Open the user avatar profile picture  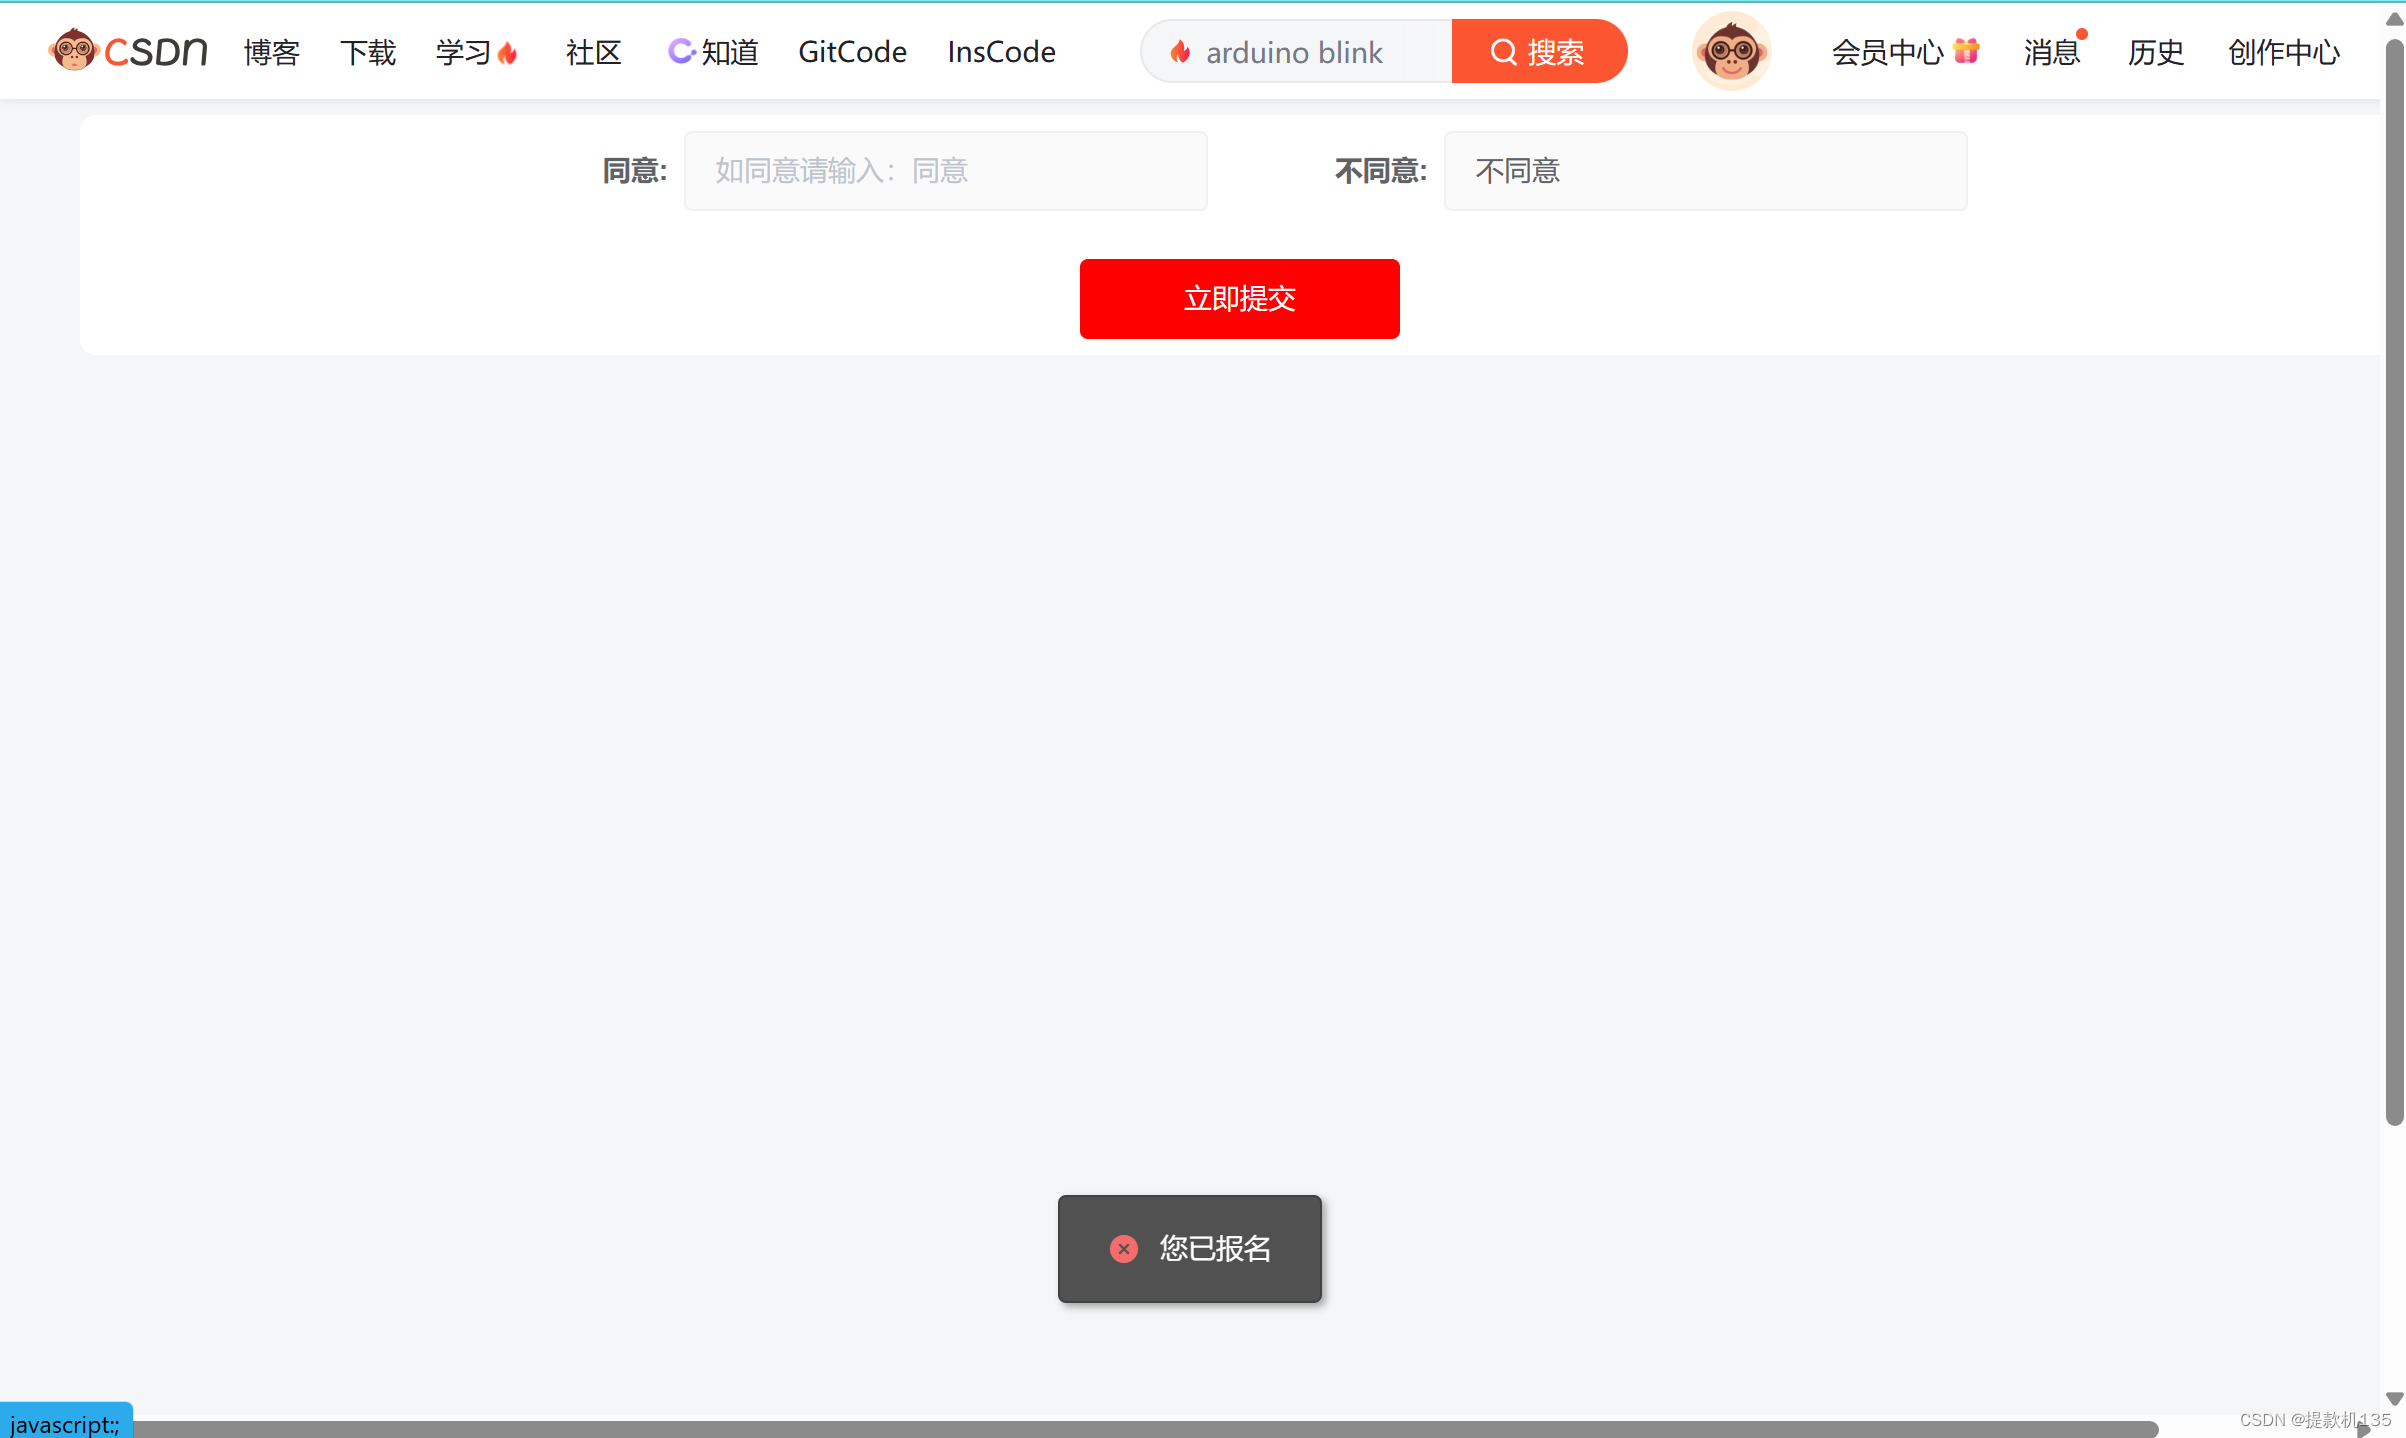click(1731, 51)
